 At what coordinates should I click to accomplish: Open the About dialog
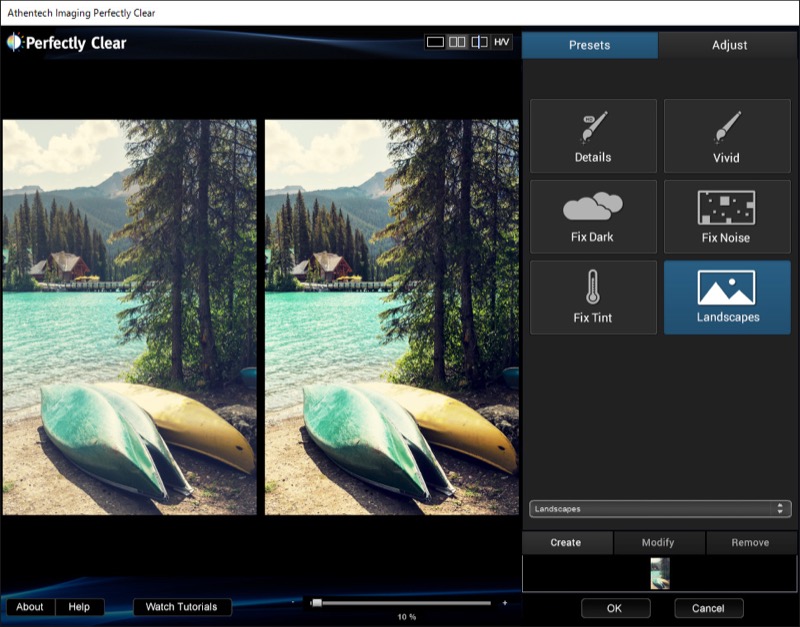tap(30, 607)
